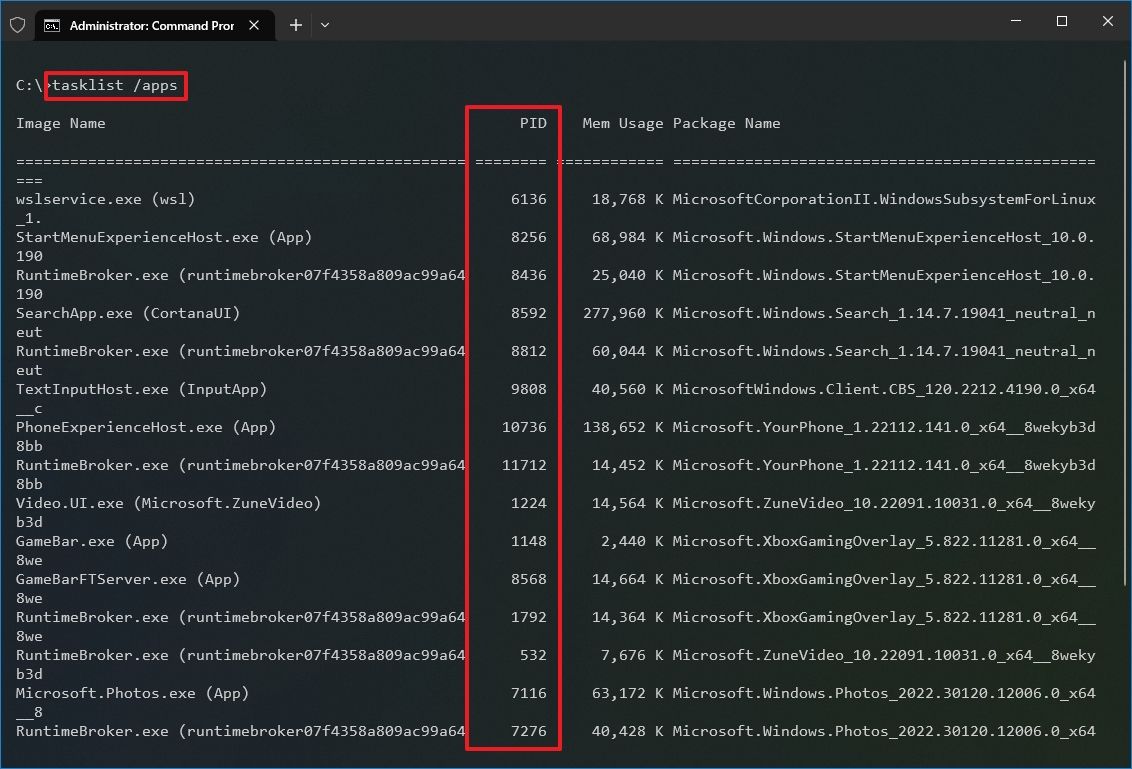Viewport: 1132px width, 769px height.
Task: Click the Video.UI.exe ZuneVideo entry
Action: tap(160, 503)
